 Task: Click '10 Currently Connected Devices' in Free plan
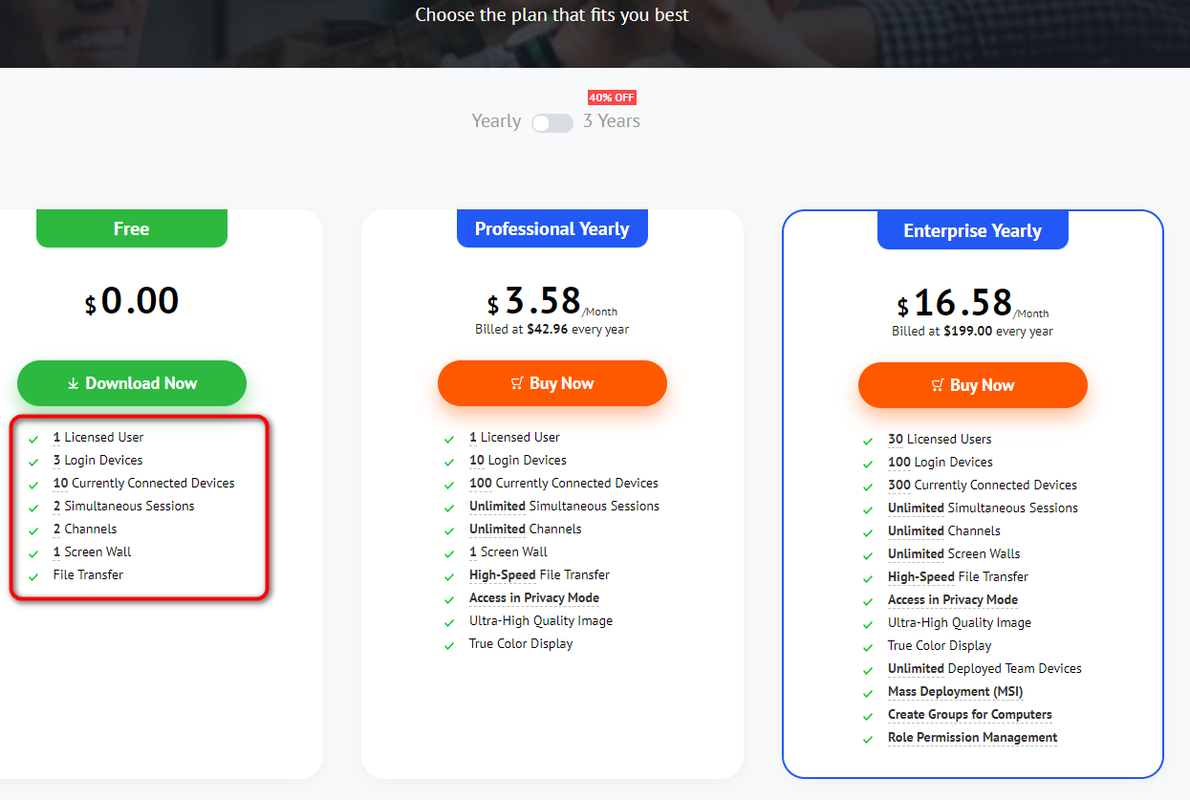coord(143,483)
